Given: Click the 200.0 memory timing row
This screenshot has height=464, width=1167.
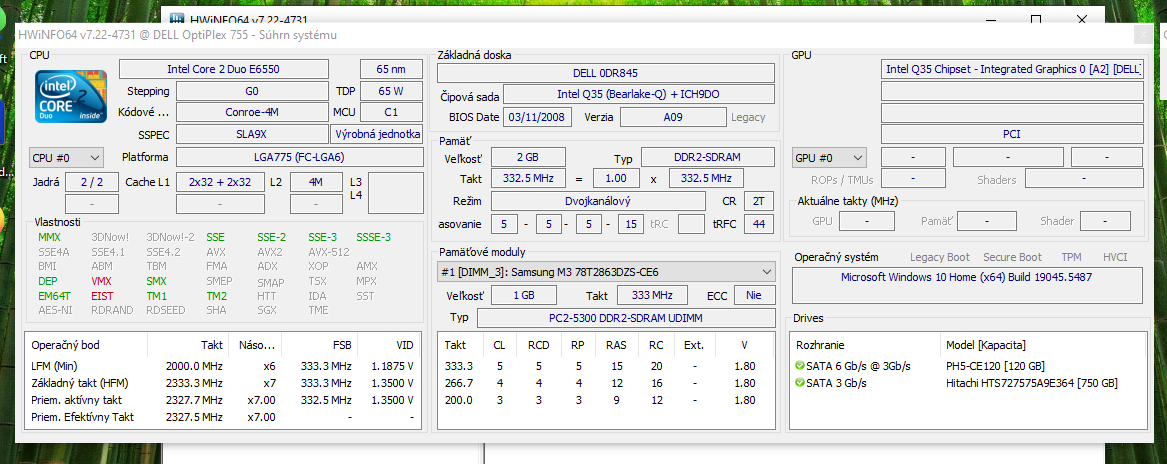Looking at the screenshot, I should point(607,400).
